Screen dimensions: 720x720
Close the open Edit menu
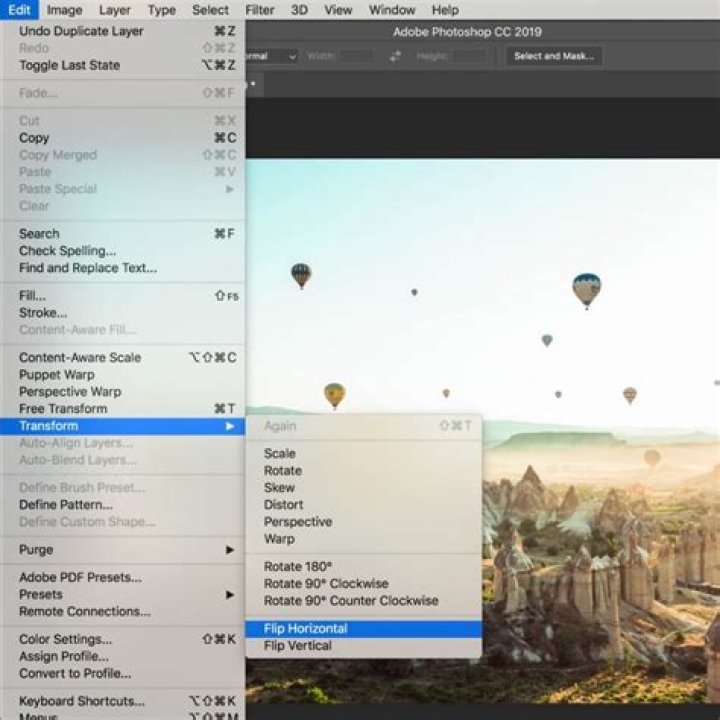pos(19,10)
